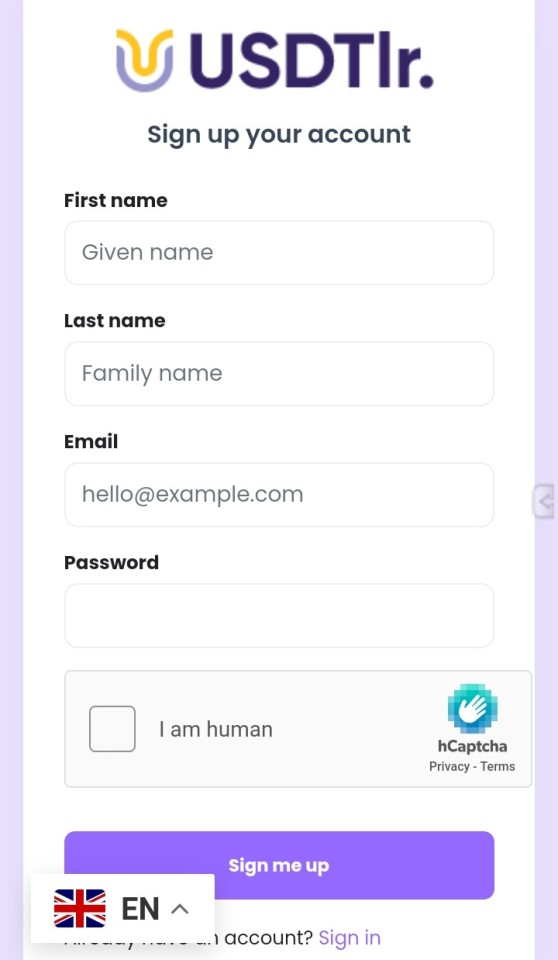
Task: Click the Email input field
Action: point(279,495)
